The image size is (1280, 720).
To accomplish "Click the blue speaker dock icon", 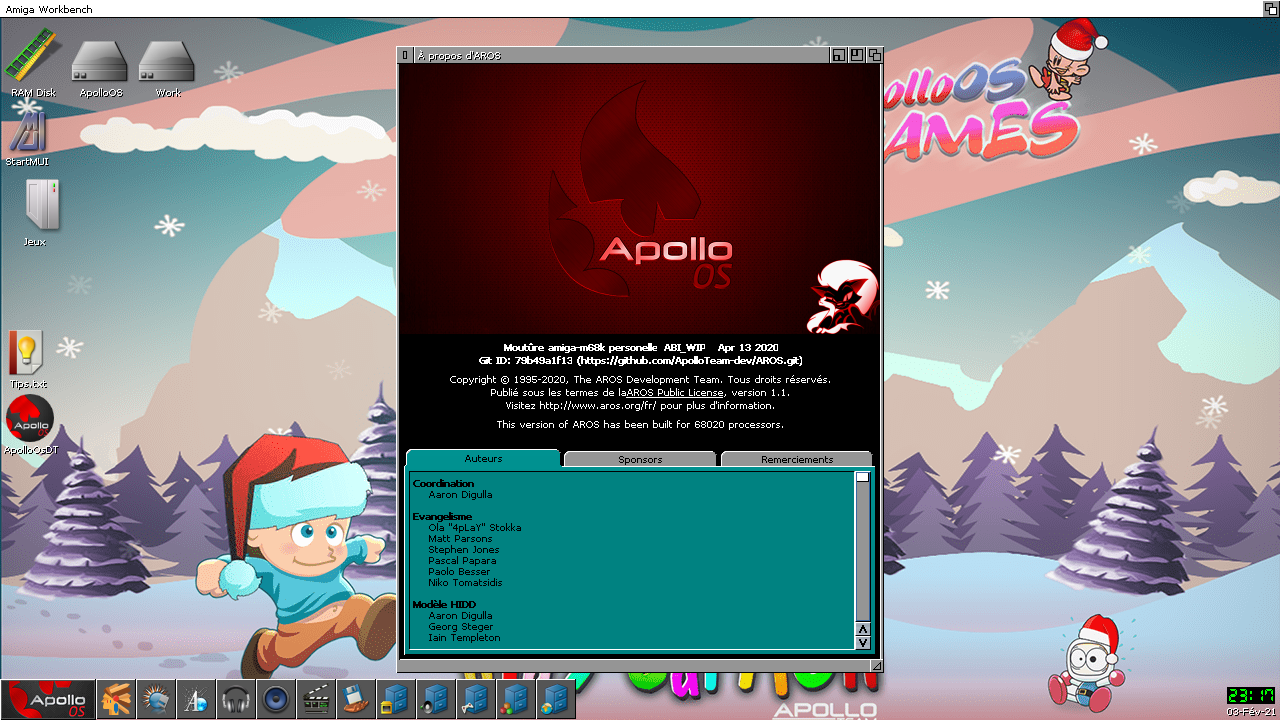I will (276, 699).
